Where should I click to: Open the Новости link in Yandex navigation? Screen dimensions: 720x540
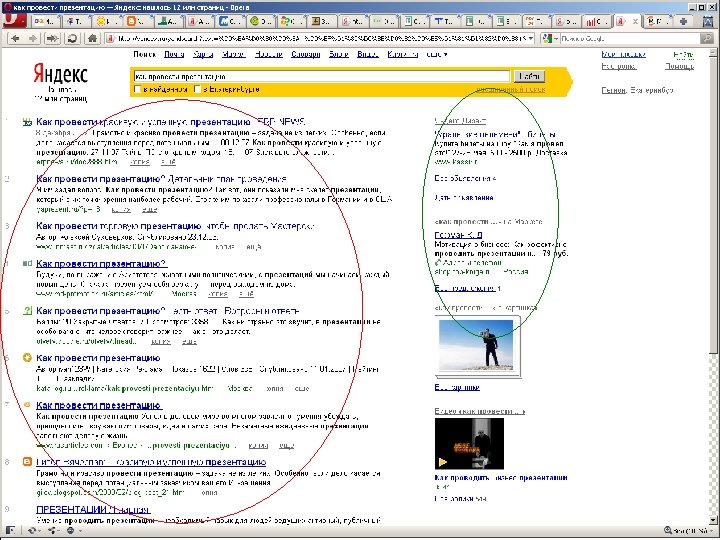[269, 54]
